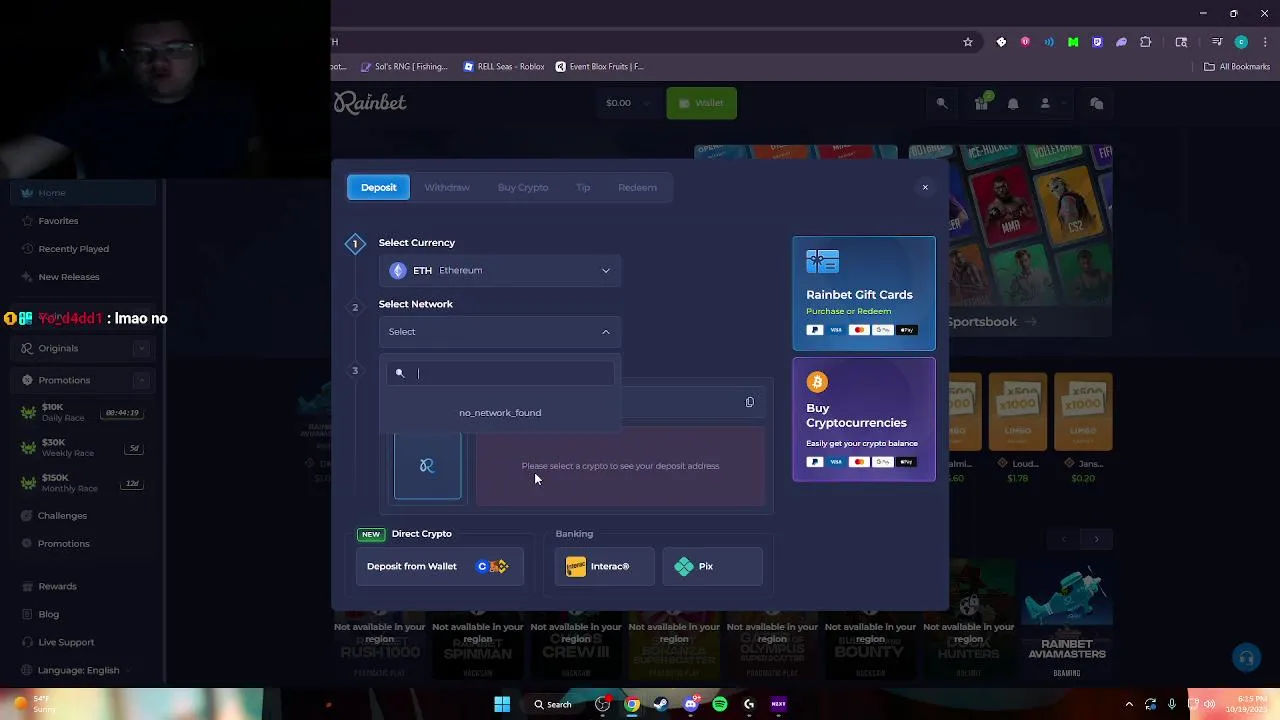Switch to the Buy Crypto tab
Image resolution: width=1280 pixels, height=720 pixels.
[x=523, y=187]
